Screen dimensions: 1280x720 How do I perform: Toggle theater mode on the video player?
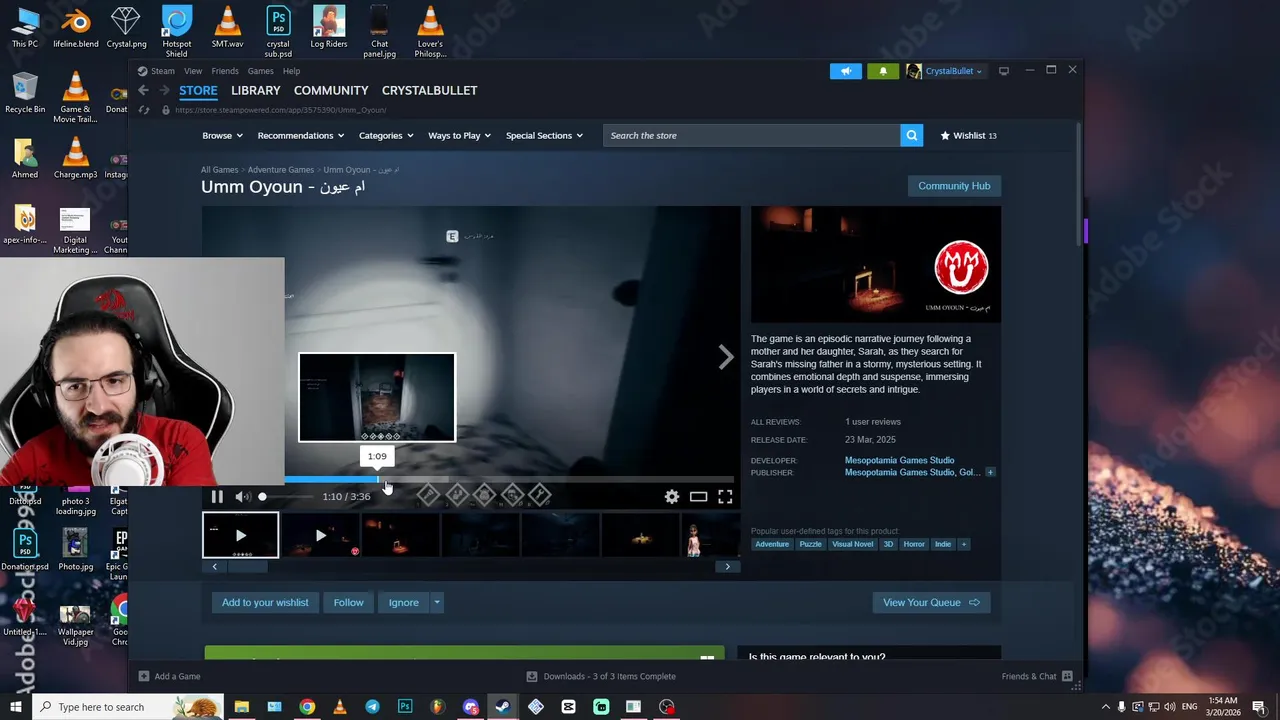(x=698, y=497)
